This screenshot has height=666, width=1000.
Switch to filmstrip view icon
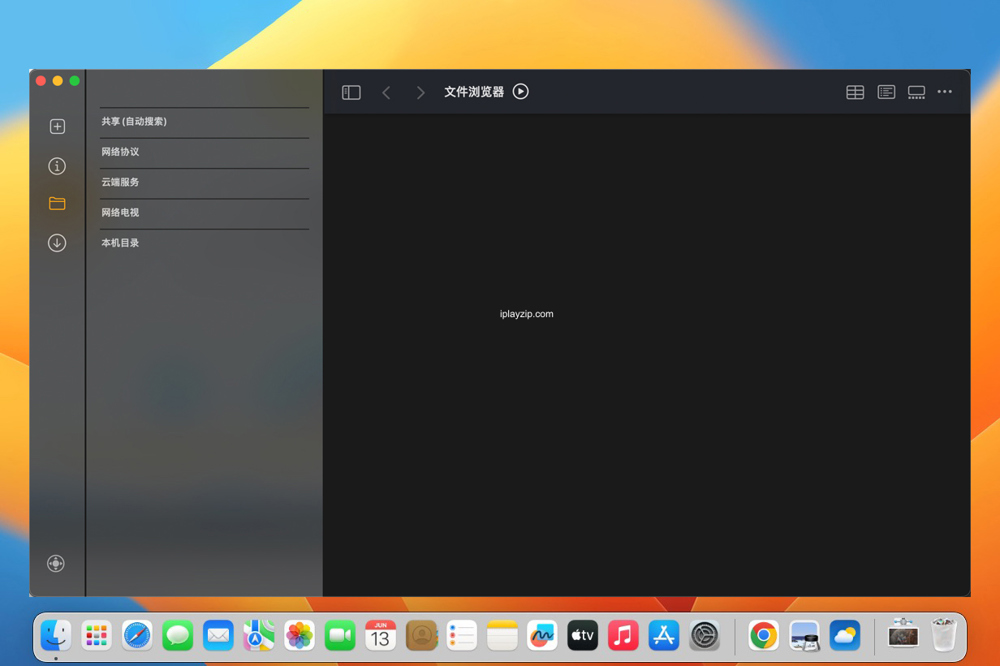tap(916, 92)
